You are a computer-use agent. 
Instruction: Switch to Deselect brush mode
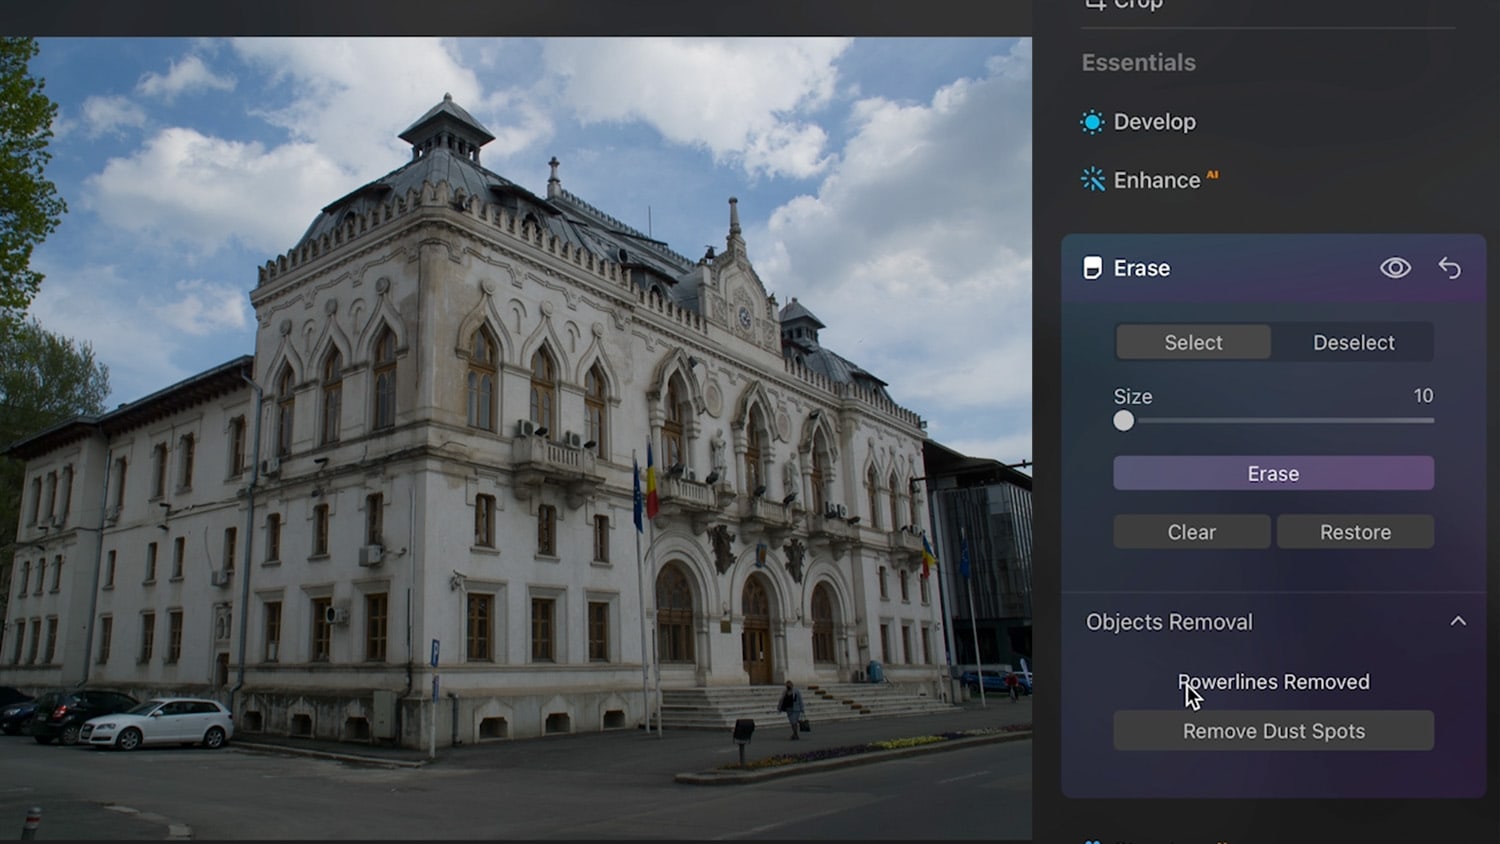pyautogui.click(x=1353, y=342)
